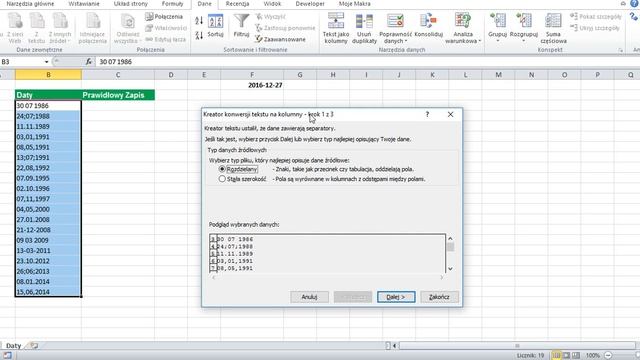This screenshot has width=640, height=360.
Task: Expand Grupuj dropdown arrow
Action: pyautogui.click(x=498, y=41)
